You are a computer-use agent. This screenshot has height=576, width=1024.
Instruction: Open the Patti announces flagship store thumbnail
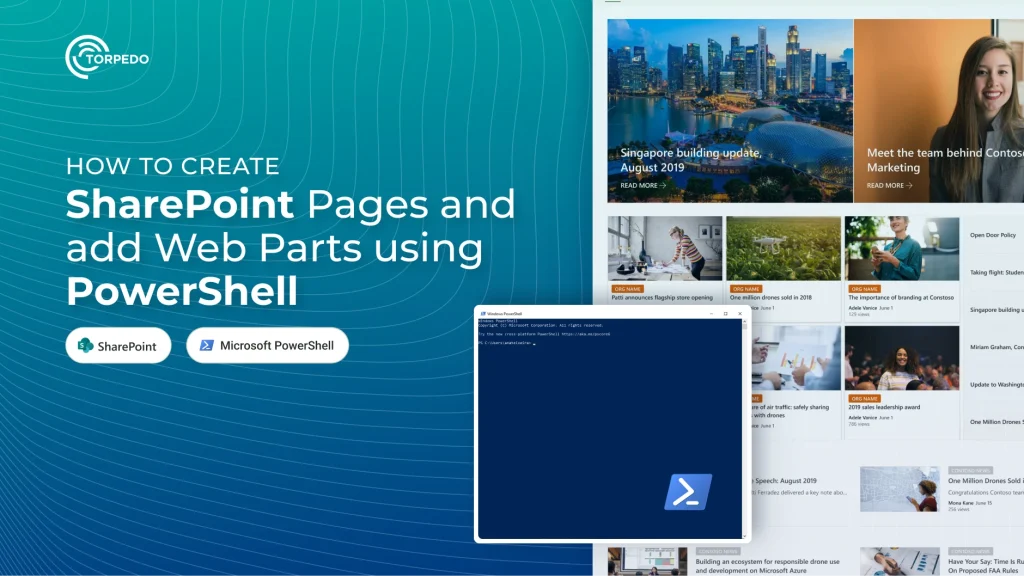click(665, 249)
